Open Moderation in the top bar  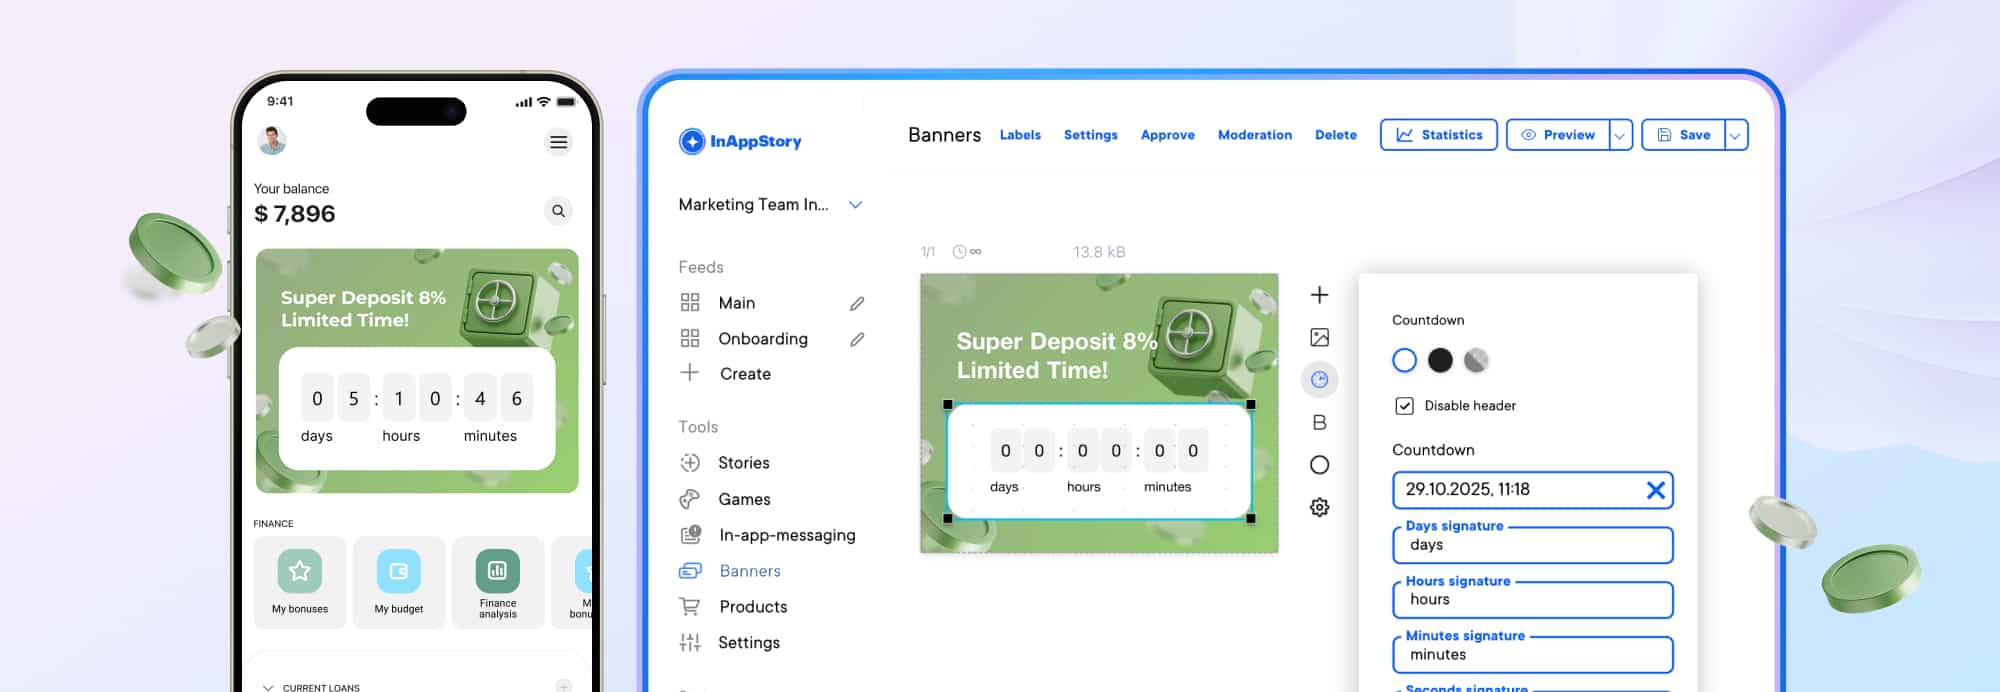coord(1255,135)
